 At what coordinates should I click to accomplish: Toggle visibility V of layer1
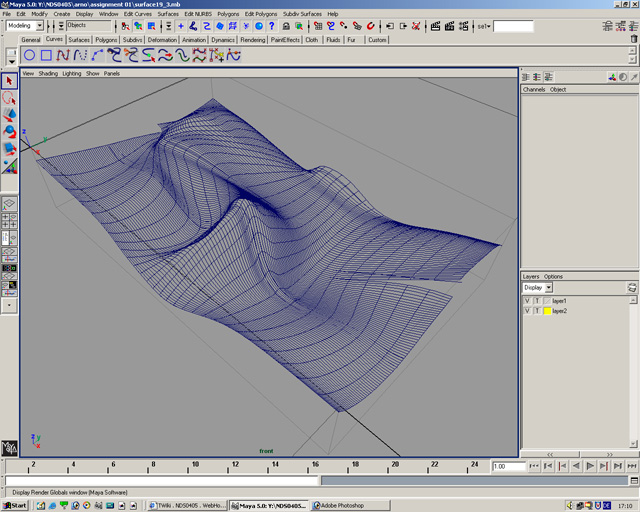click(527, 301)
